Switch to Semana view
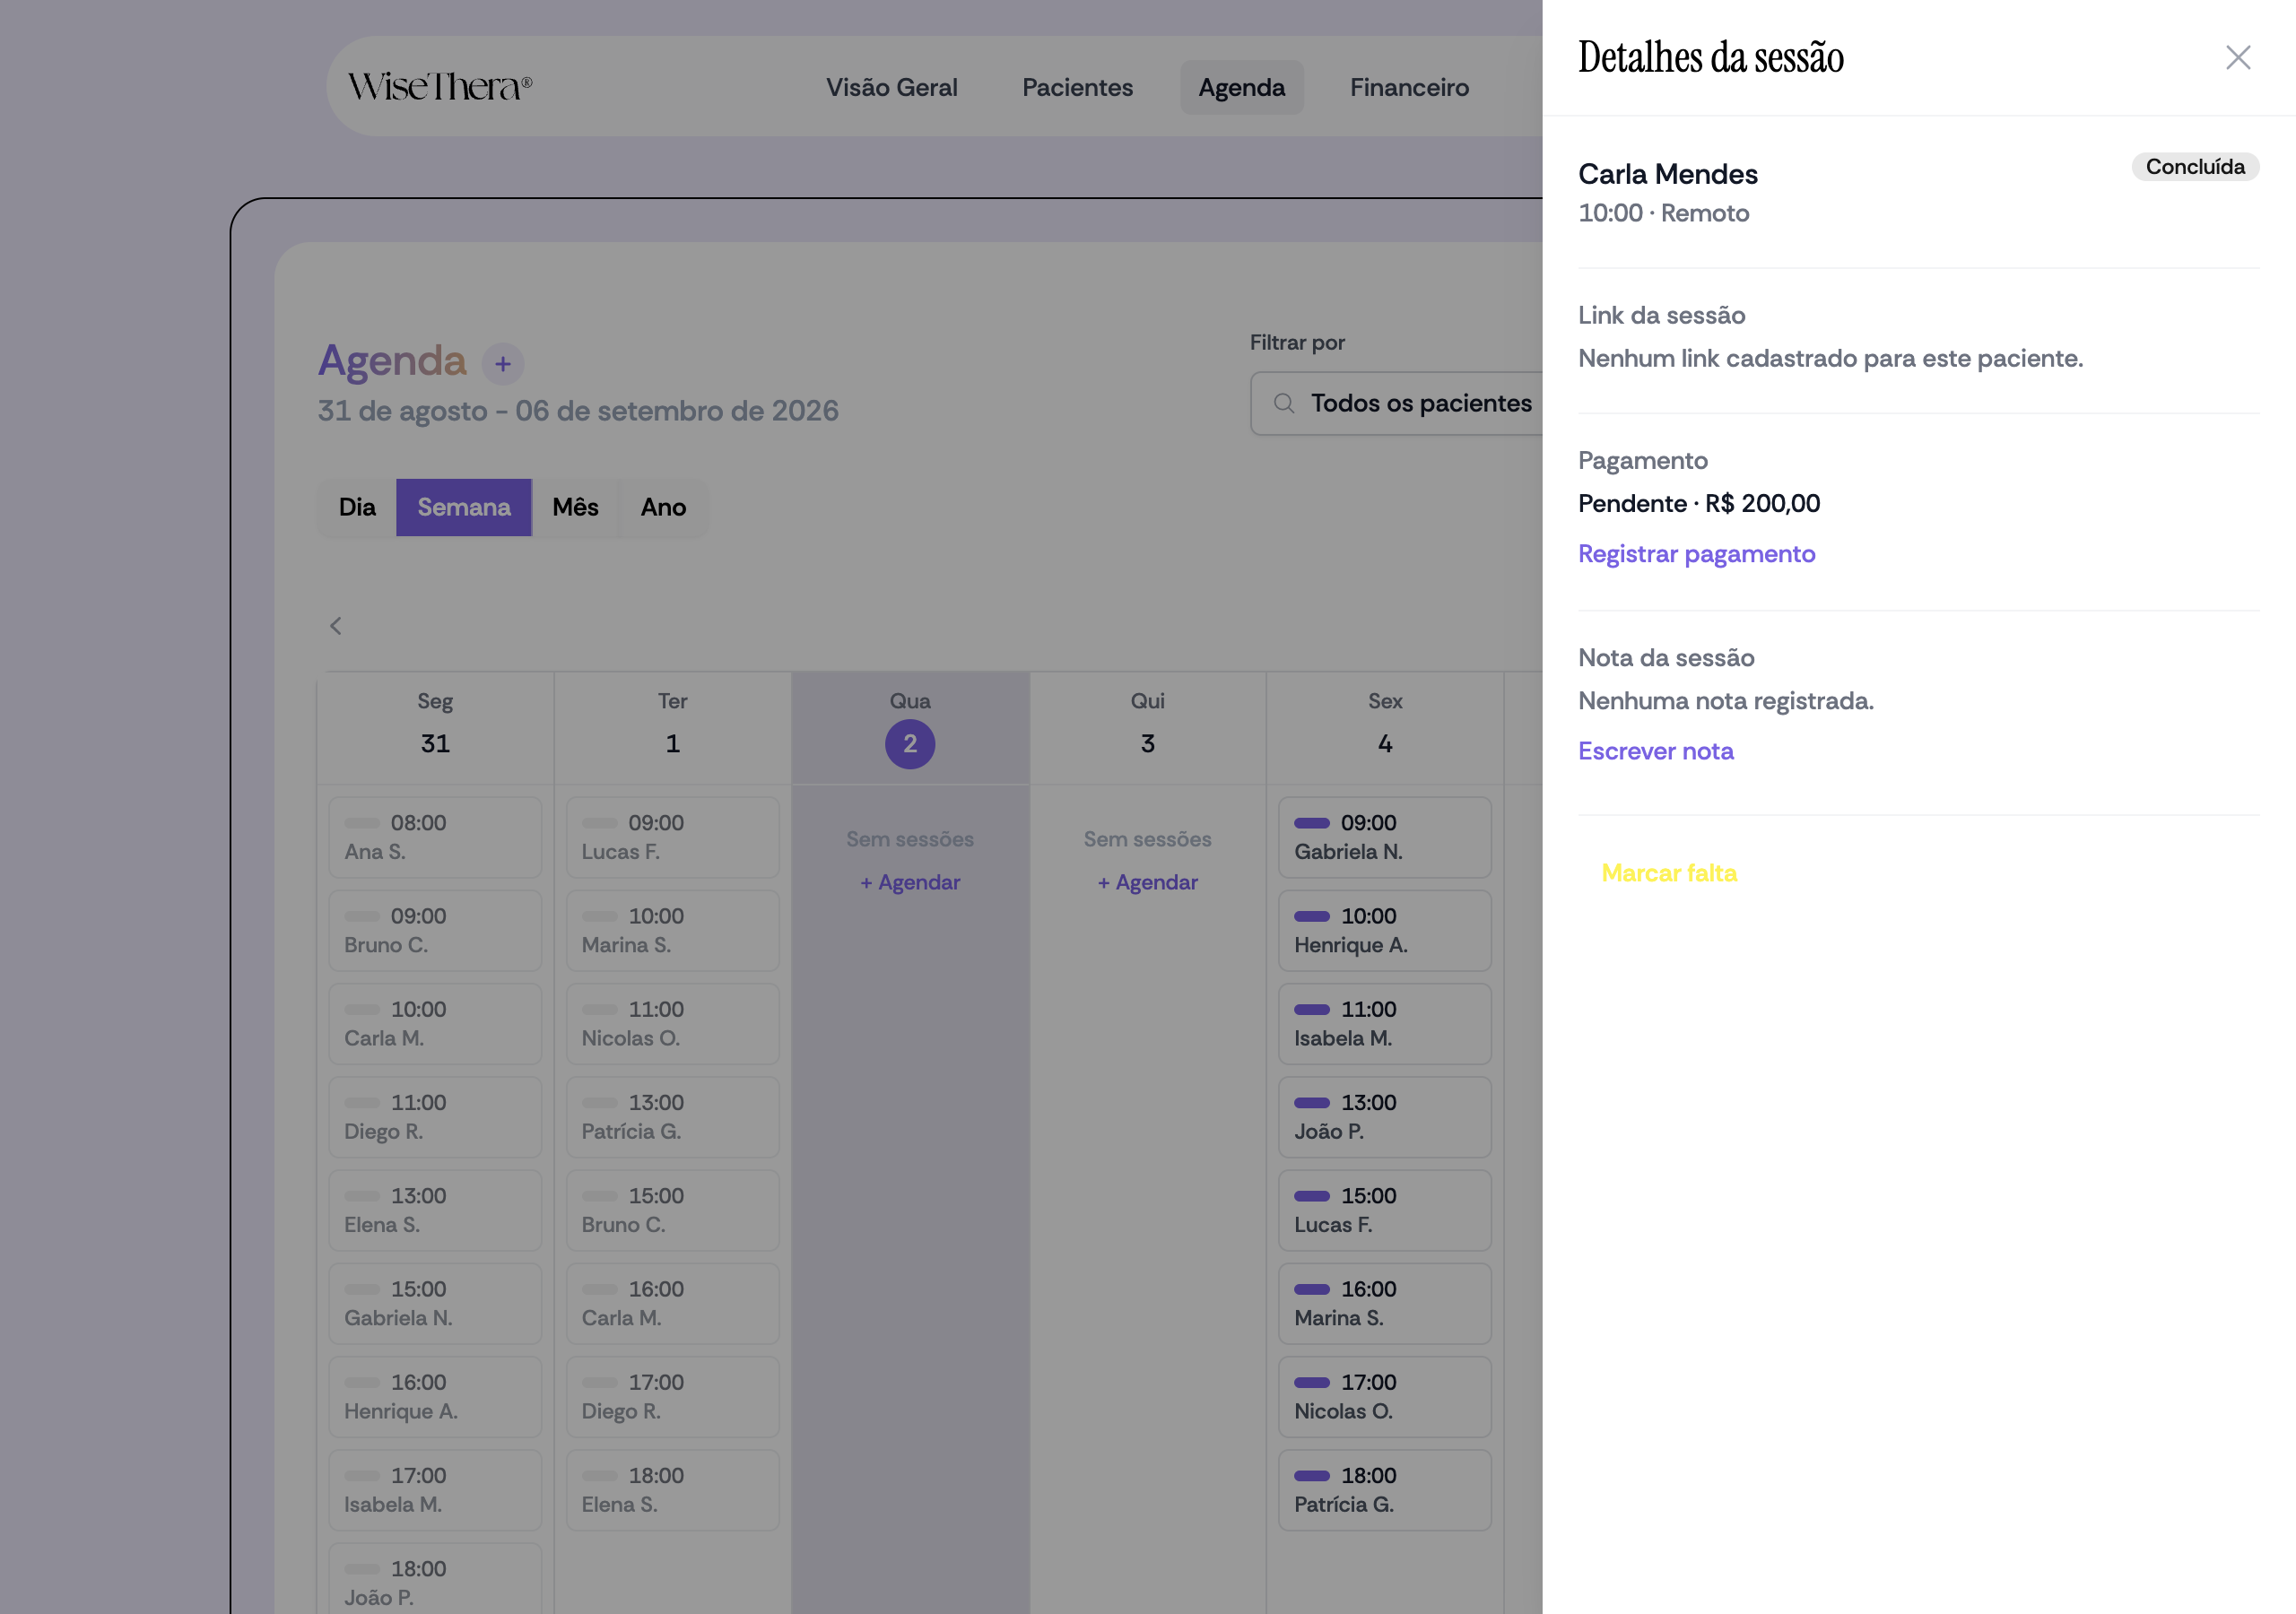 click(x=464, y=507)
